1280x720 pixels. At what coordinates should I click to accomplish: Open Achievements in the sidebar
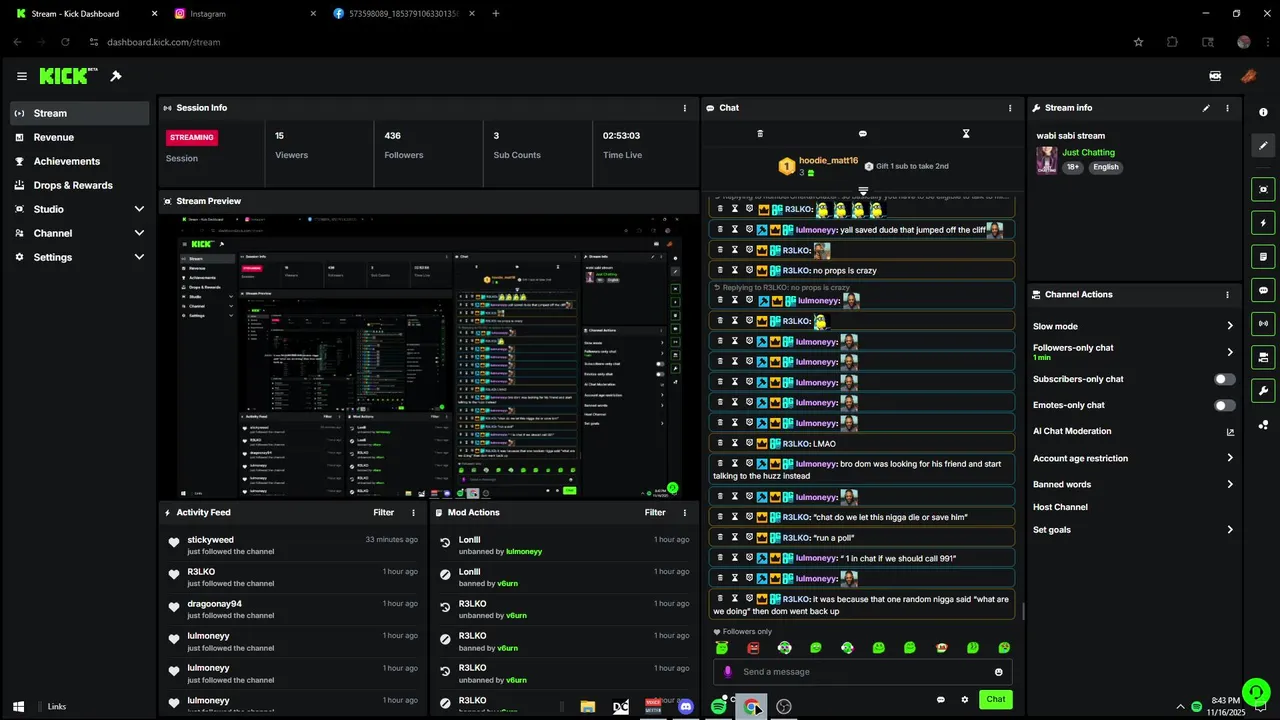[x=80, y=161]
